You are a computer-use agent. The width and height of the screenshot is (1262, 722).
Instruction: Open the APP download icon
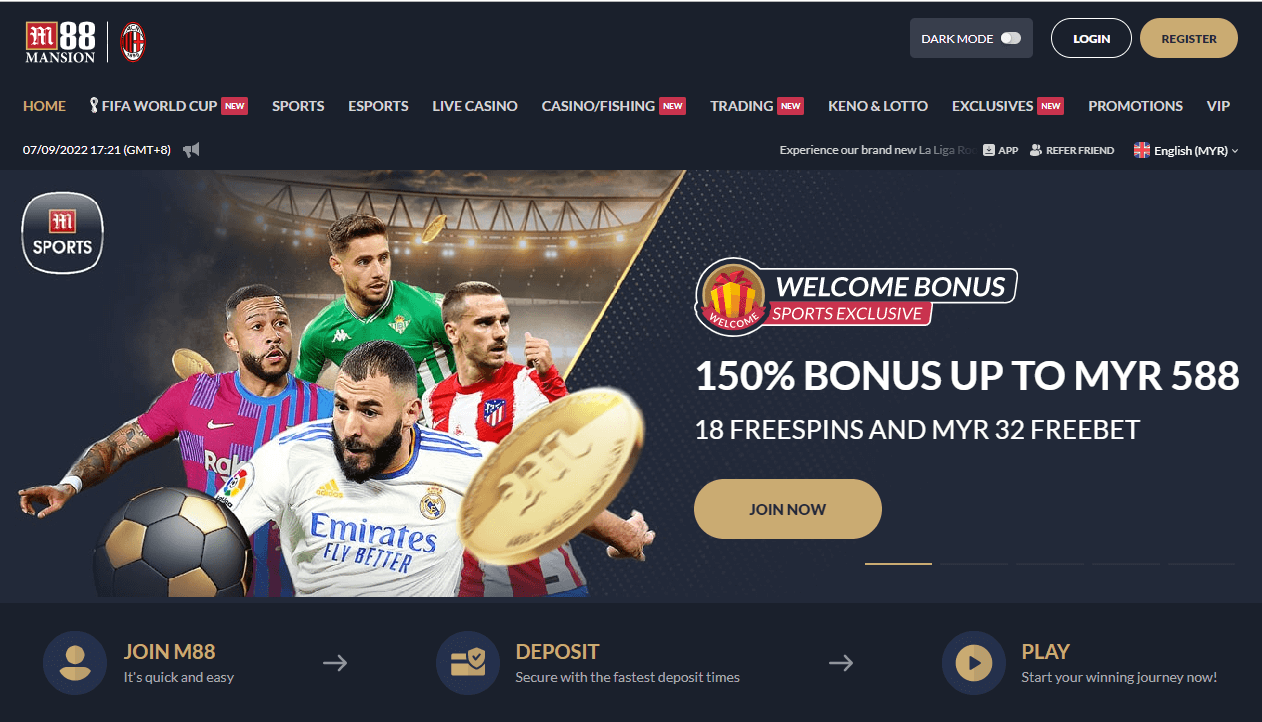(1000, 150)
